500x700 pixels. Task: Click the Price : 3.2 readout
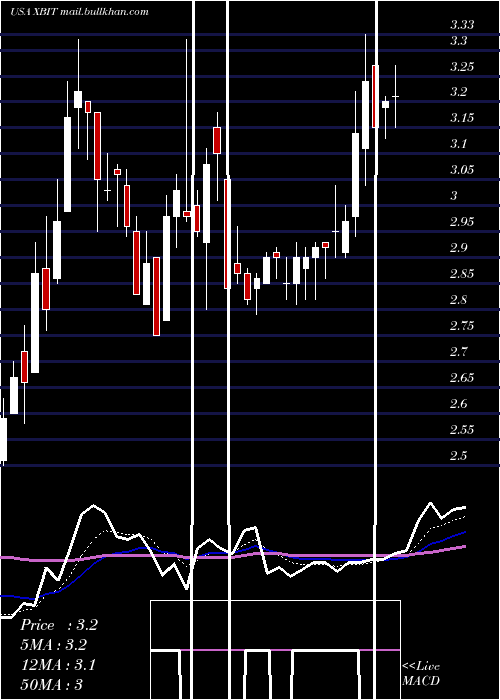pyautogui.click(x=58, y=625)
